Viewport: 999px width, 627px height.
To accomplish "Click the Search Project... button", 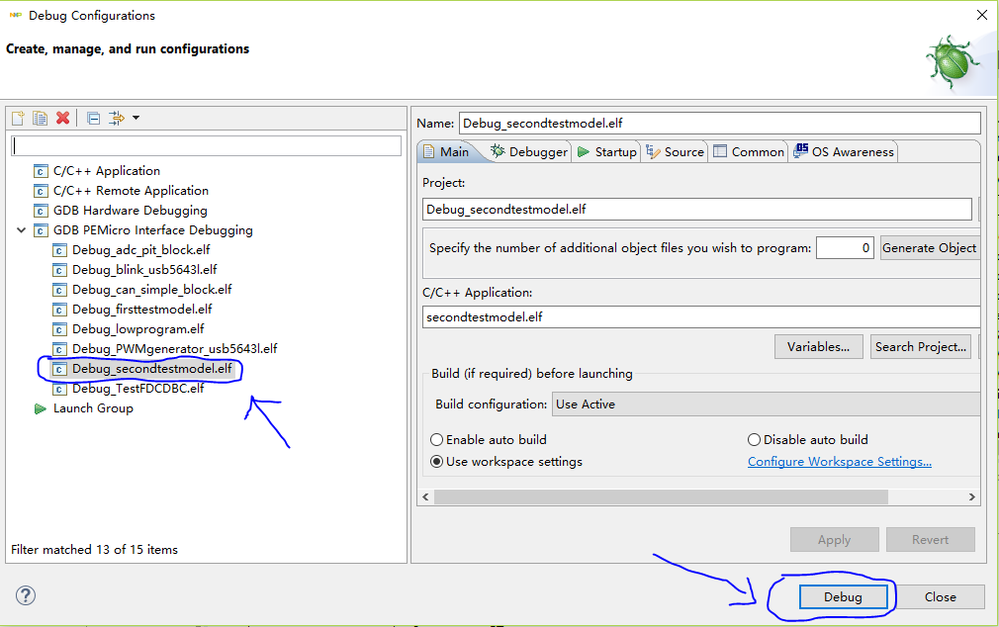I will point(921,347).
